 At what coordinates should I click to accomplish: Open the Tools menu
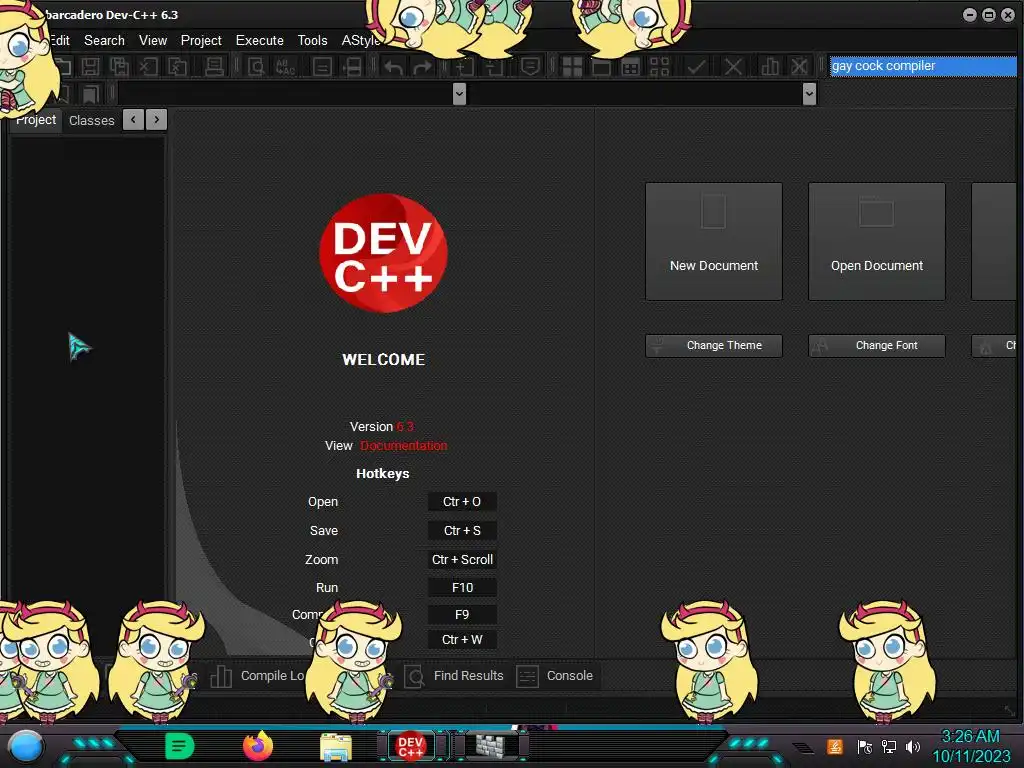312,40
